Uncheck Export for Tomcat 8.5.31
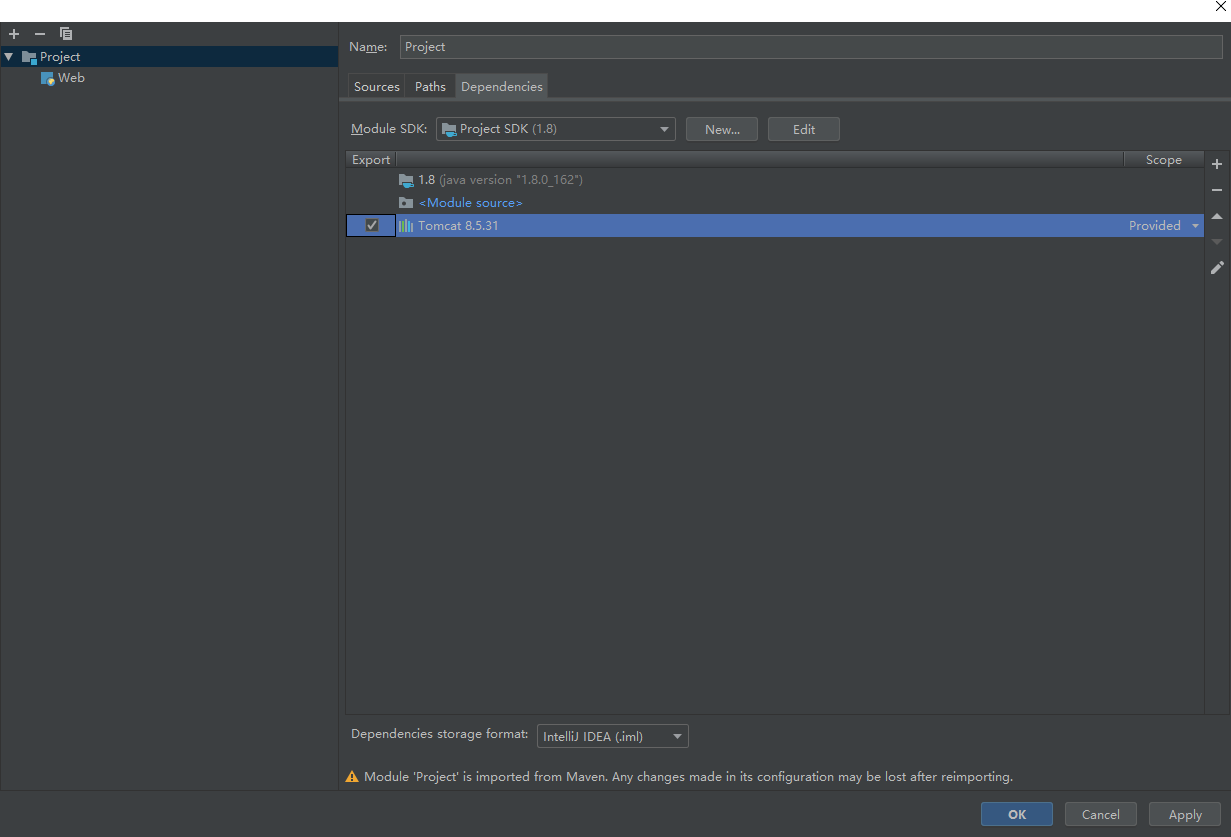The width and height of the screenshot is (1231, 837). pyautogui.click(x=372, y=226)
